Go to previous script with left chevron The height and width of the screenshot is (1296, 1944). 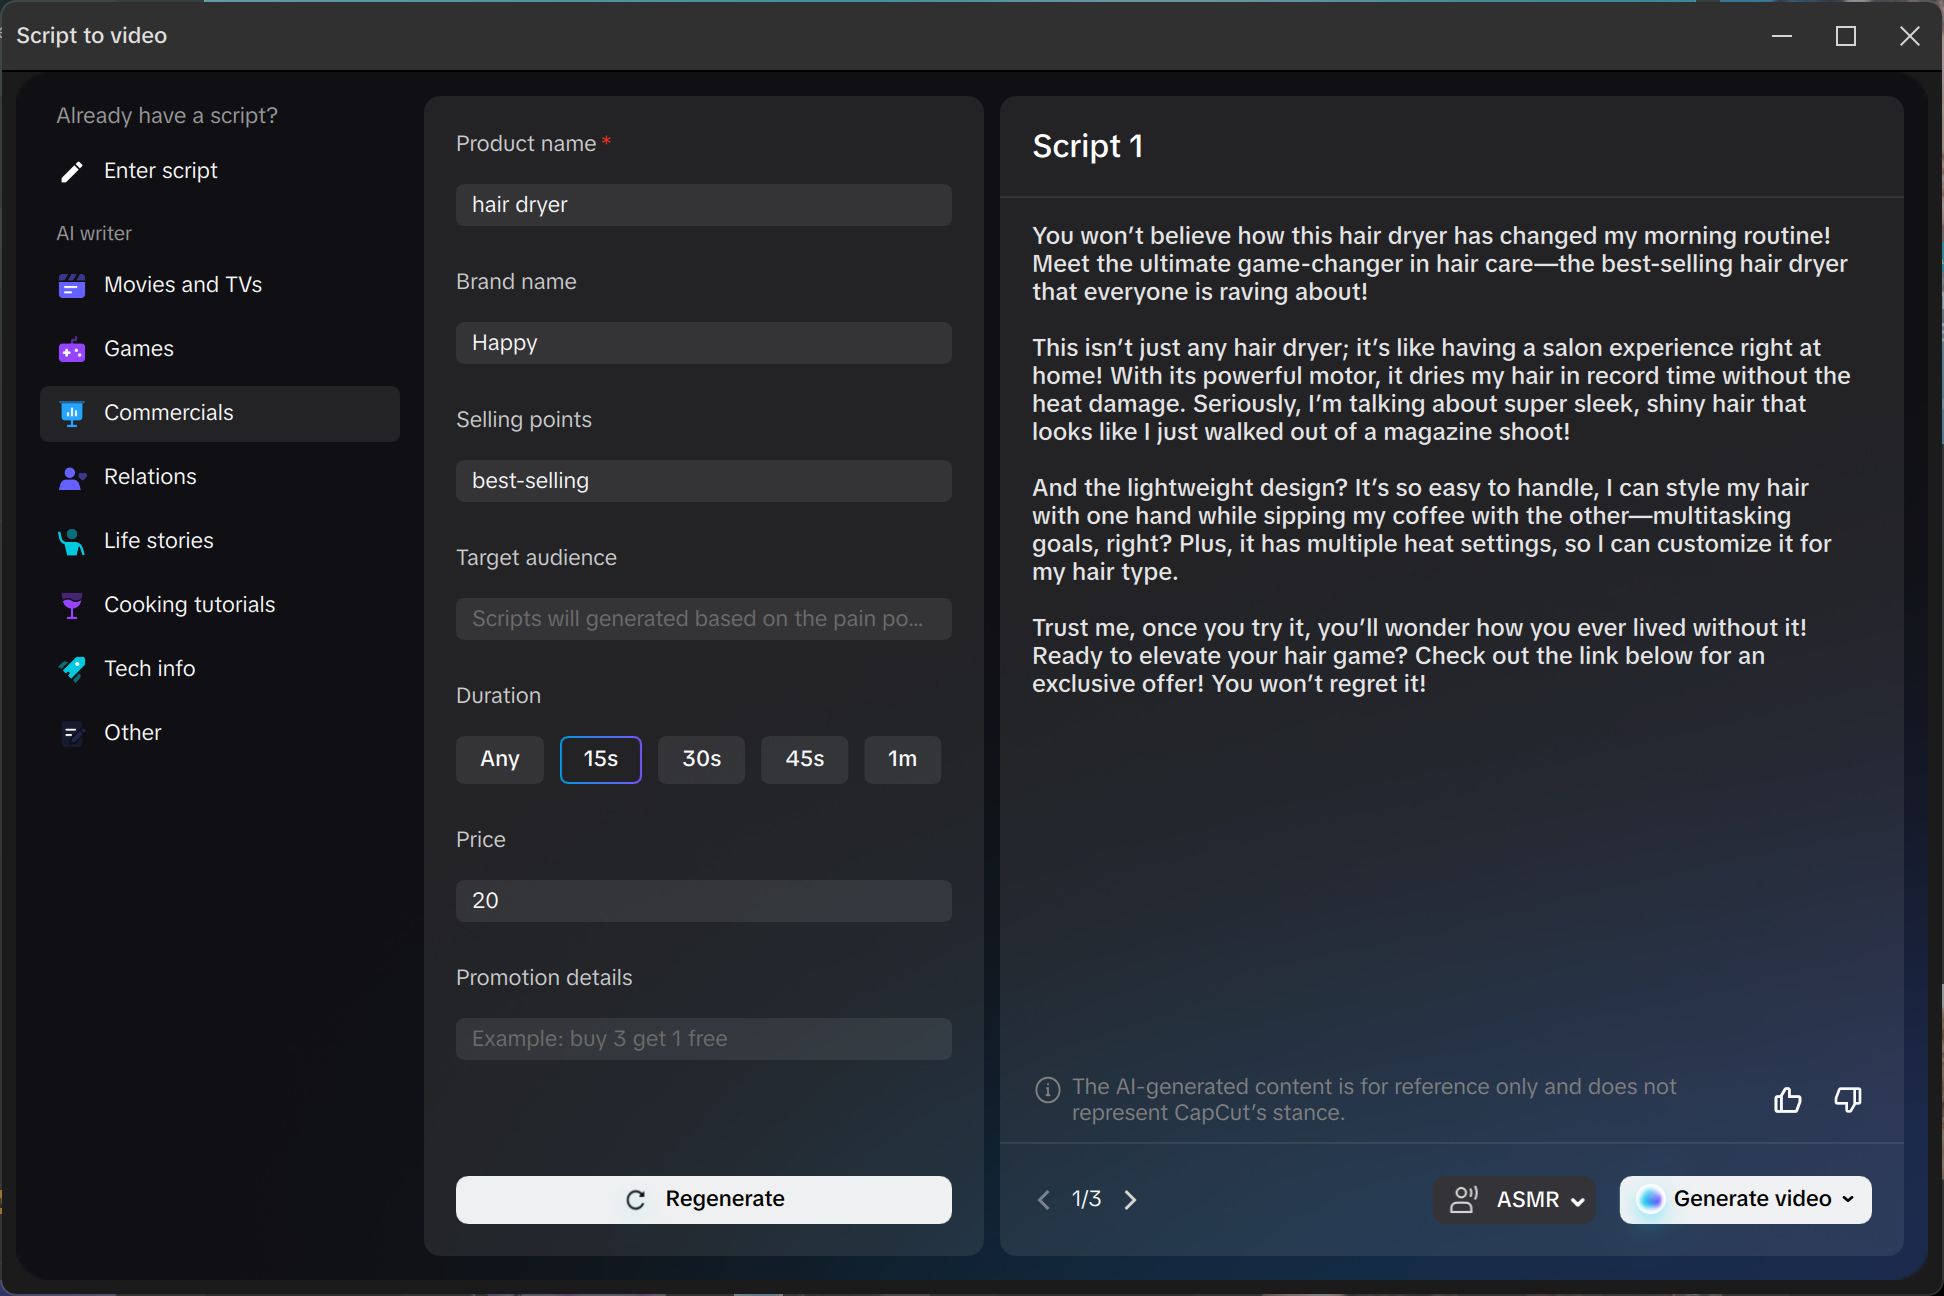[x=1044, y=1199]
